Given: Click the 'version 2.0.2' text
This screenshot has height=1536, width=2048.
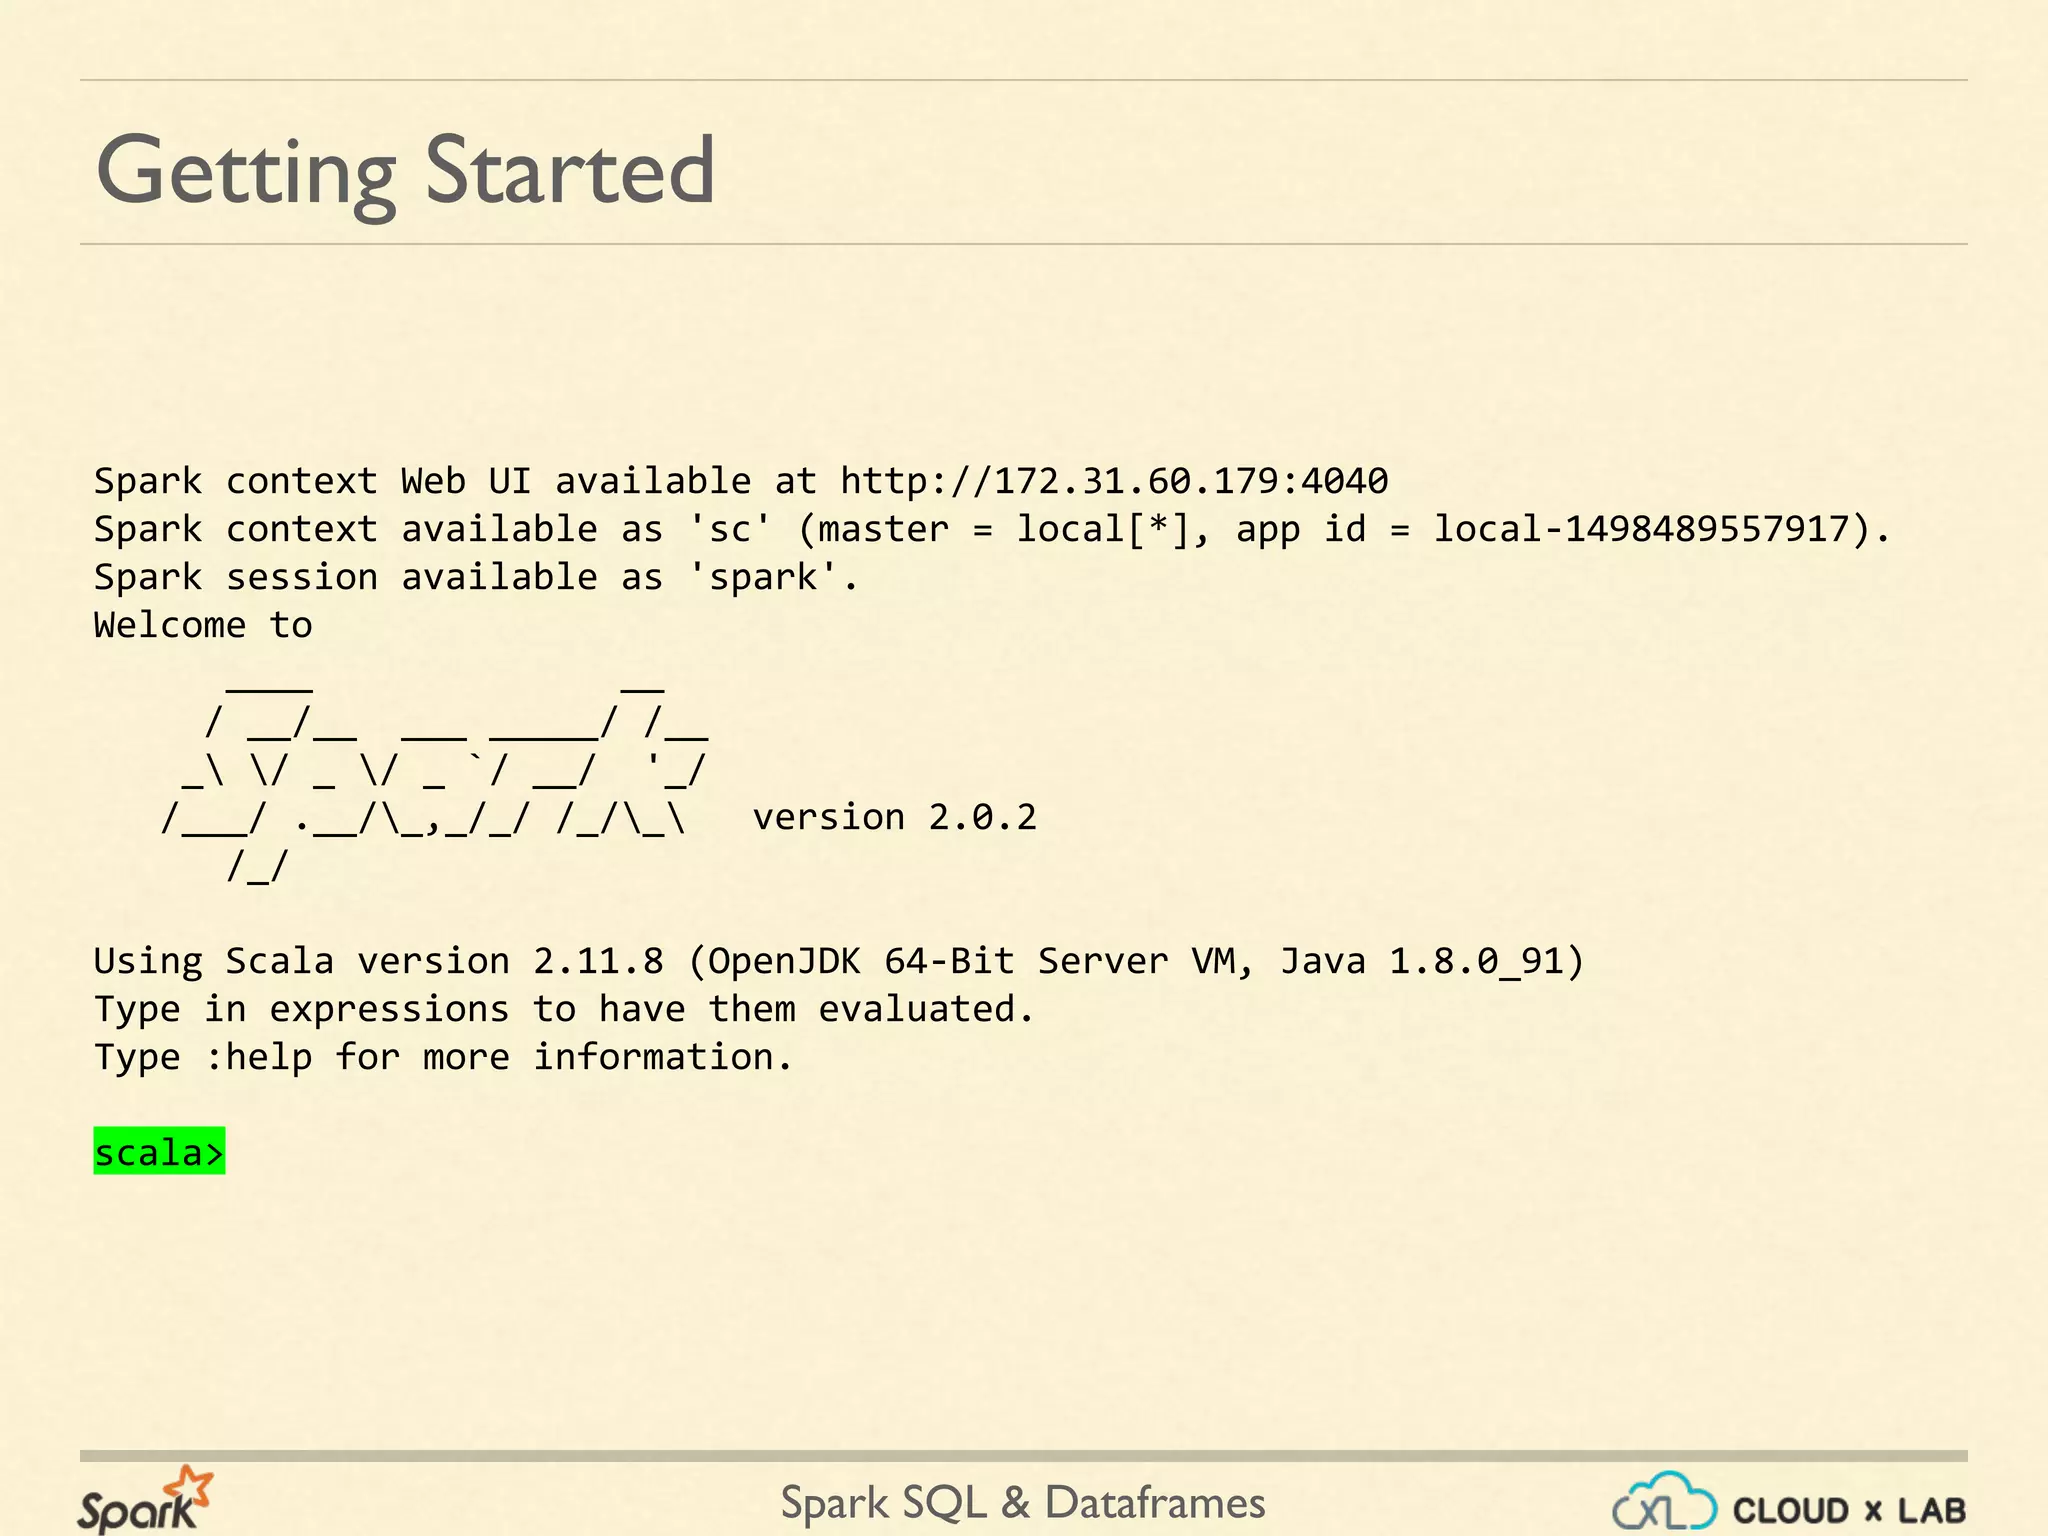Looking at the screenshot, I should (x=894, y=818).
